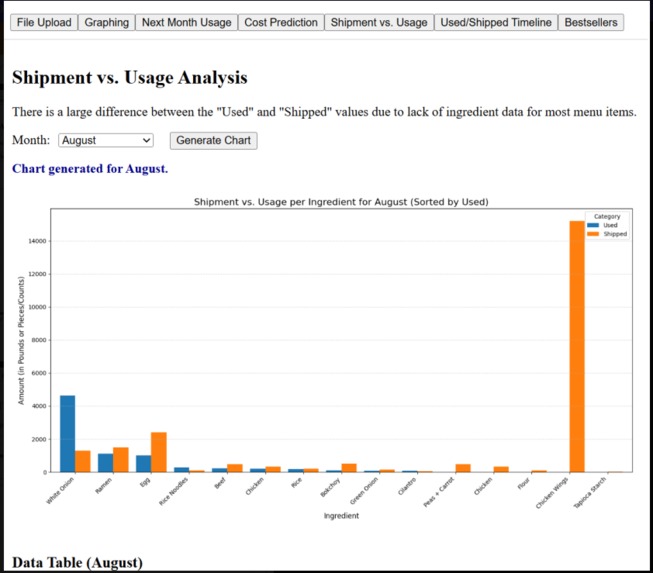Click the orange Bokchoy shipped bar
Screen dimensions: 653x573
pyautogui.click(x=349, y=468)
